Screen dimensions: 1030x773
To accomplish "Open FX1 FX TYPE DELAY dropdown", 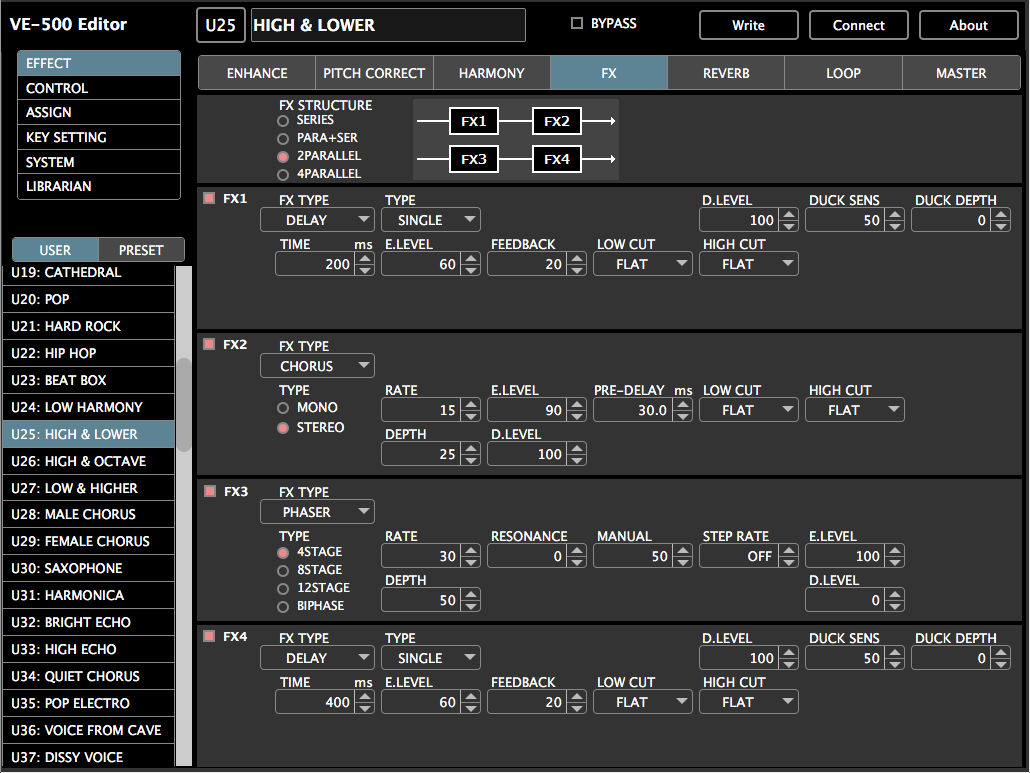I will 317,219.
